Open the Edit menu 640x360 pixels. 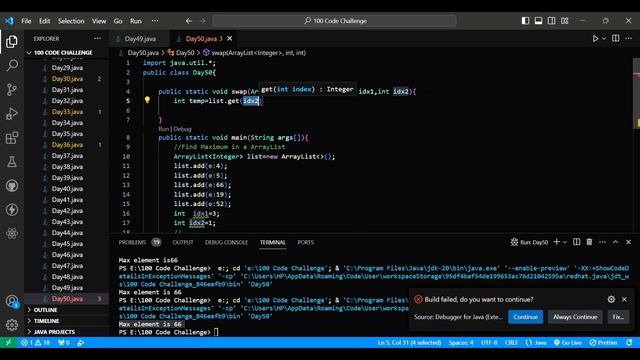click(44, 21)
